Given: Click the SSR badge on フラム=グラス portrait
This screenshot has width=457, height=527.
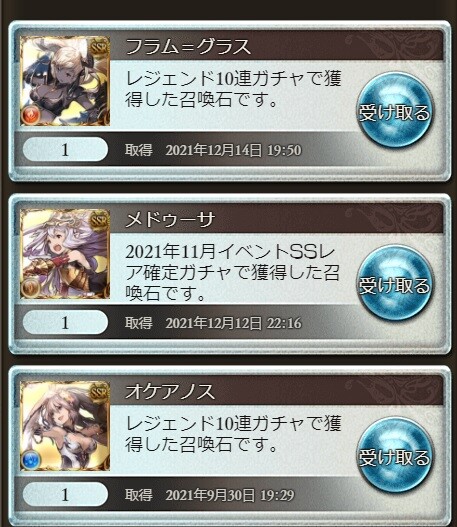Looking at the screenshot, I should (99, 47).
